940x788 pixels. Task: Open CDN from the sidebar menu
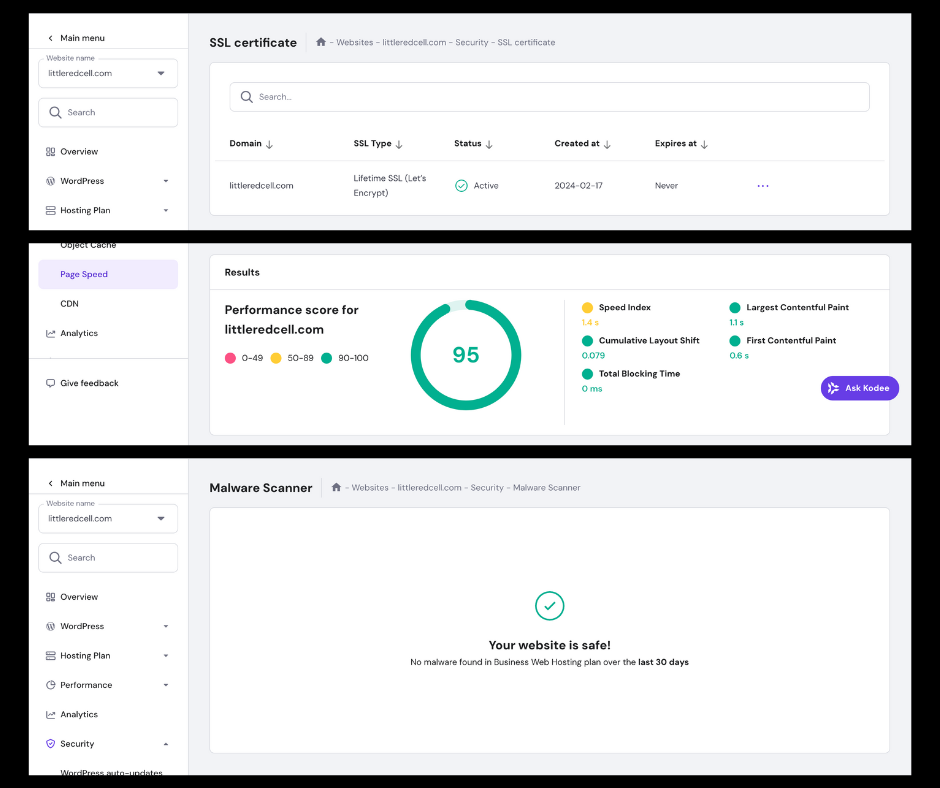(x=69, y=304)
